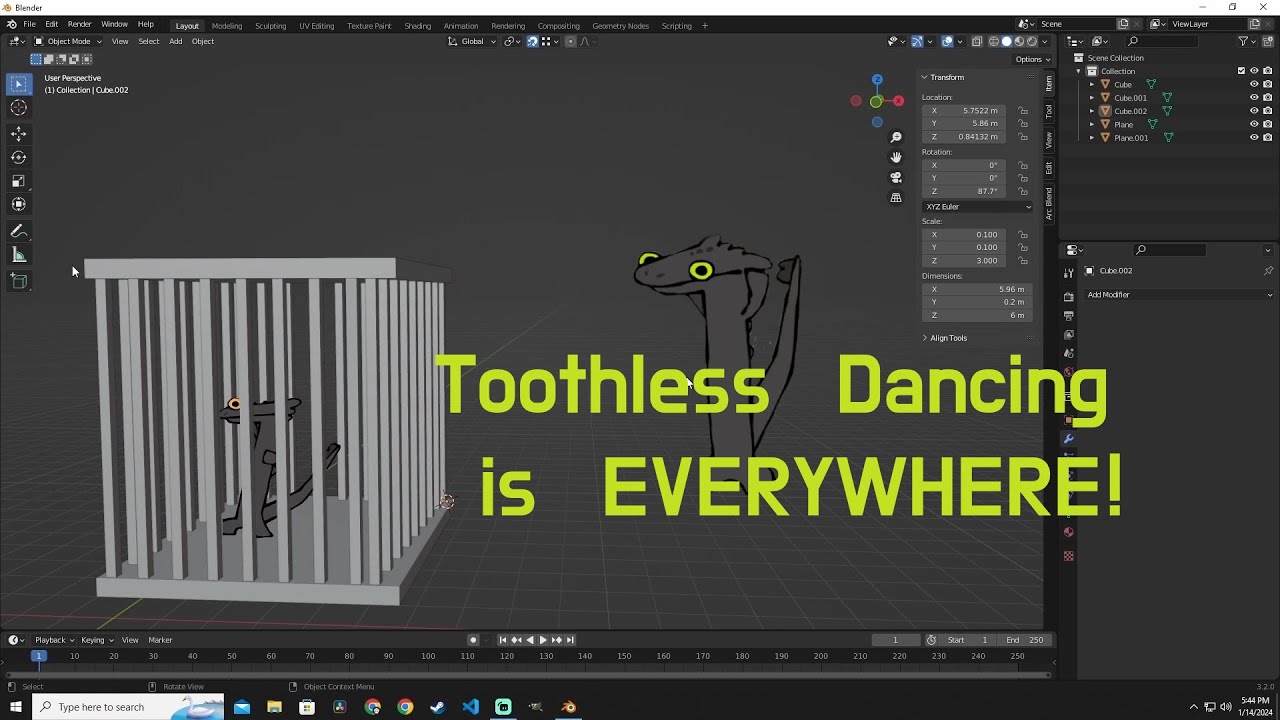The height and width of the screenshot is (720, 1280).
Task: Select the Scale tool
Action: tap(18, 181)
